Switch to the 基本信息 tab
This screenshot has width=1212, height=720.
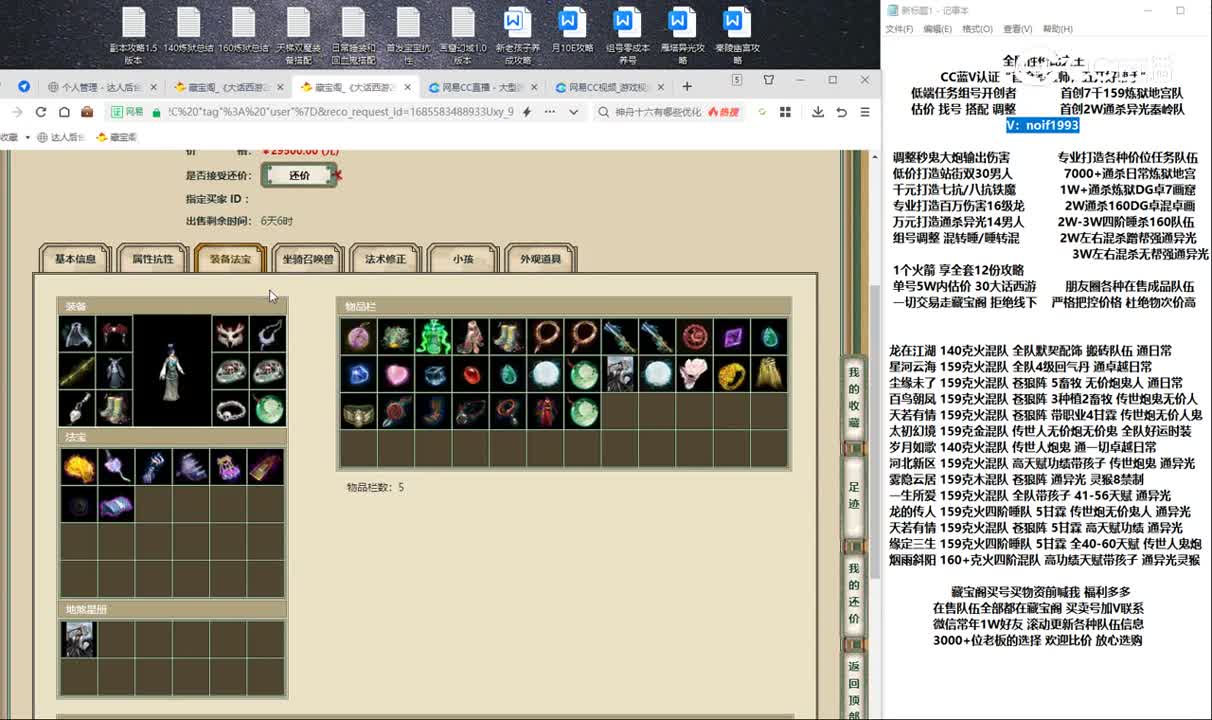point(75,258)
